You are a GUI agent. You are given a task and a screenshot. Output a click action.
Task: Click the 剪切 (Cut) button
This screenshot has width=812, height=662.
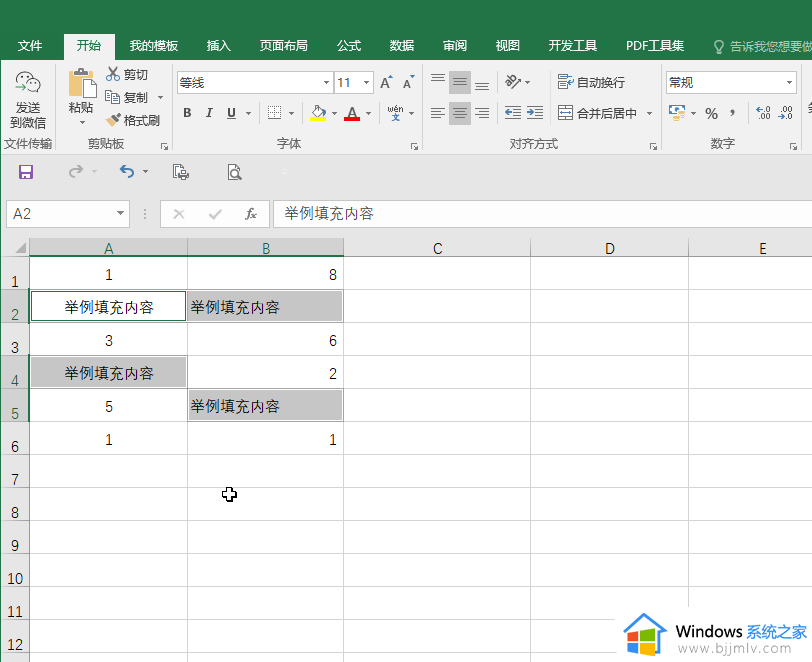(127, 74)
